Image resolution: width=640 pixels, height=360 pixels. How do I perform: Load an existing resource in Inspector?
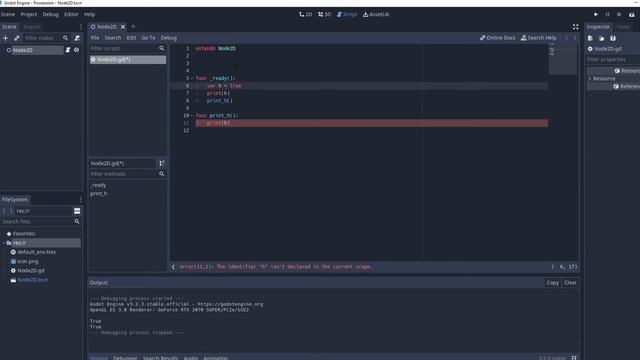pyautogui.click(x=602, y=38)
